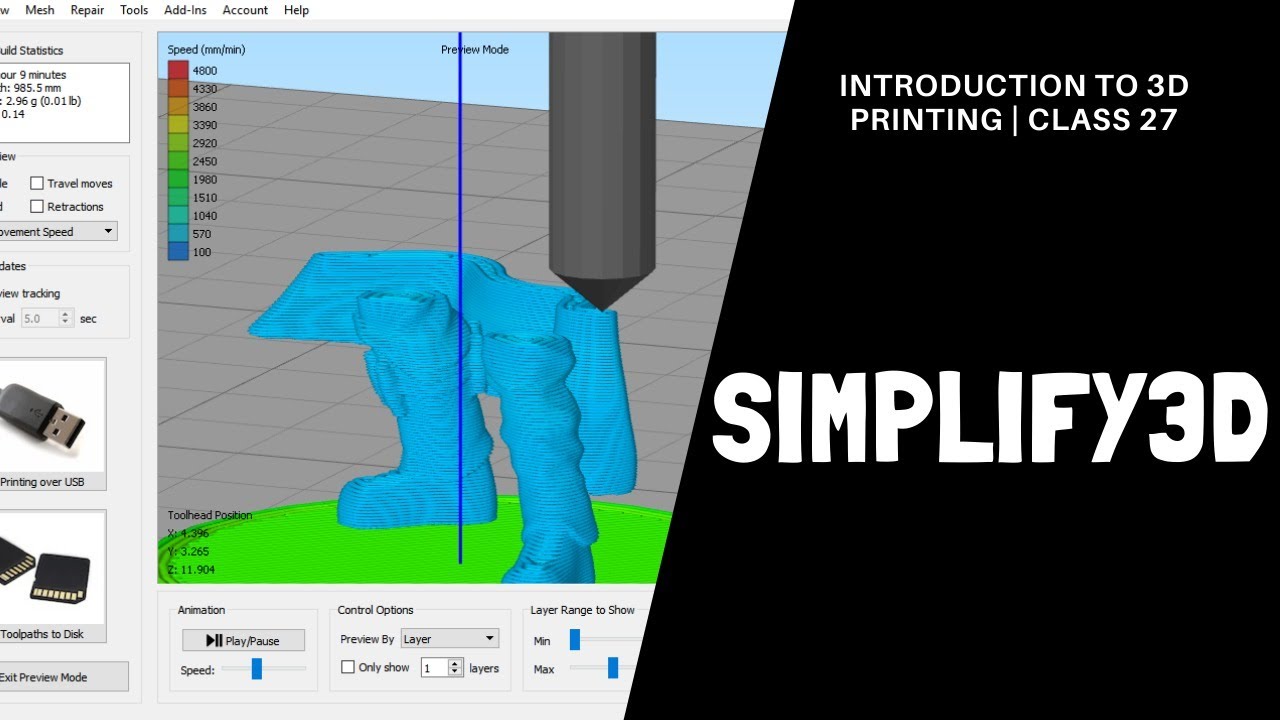Viewport: 1280px width, 720px height.
Task: Enable the Travel moves checkbox
Action: coord(37,183)
